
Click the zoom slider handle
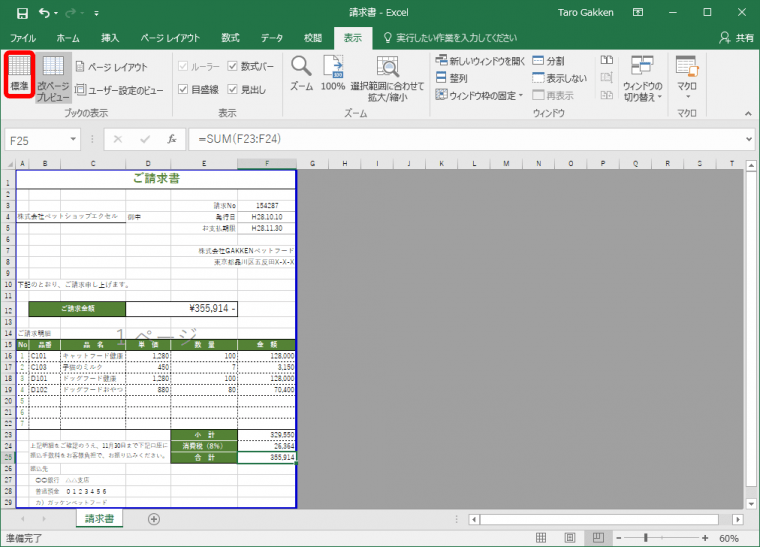point(646,538)
